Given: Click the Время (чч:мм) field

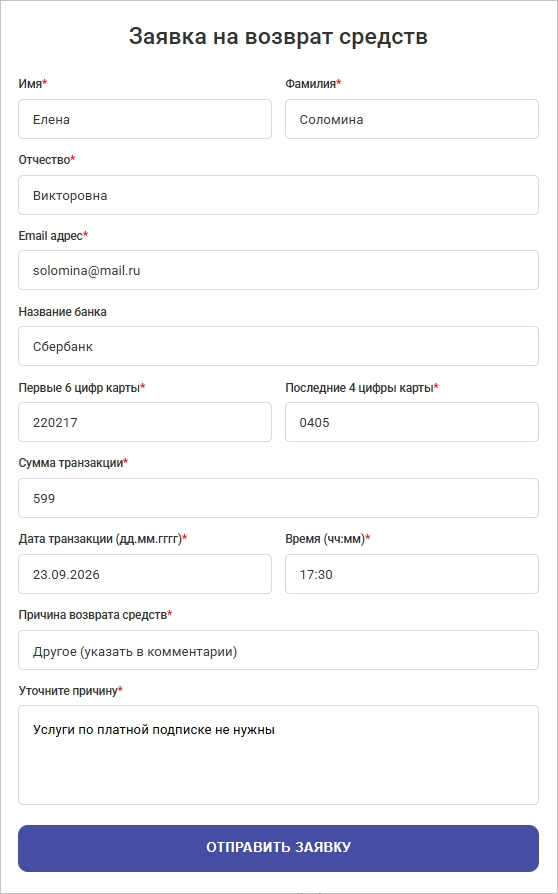Looking at the screenshot, I should click(x=412, y=574).
